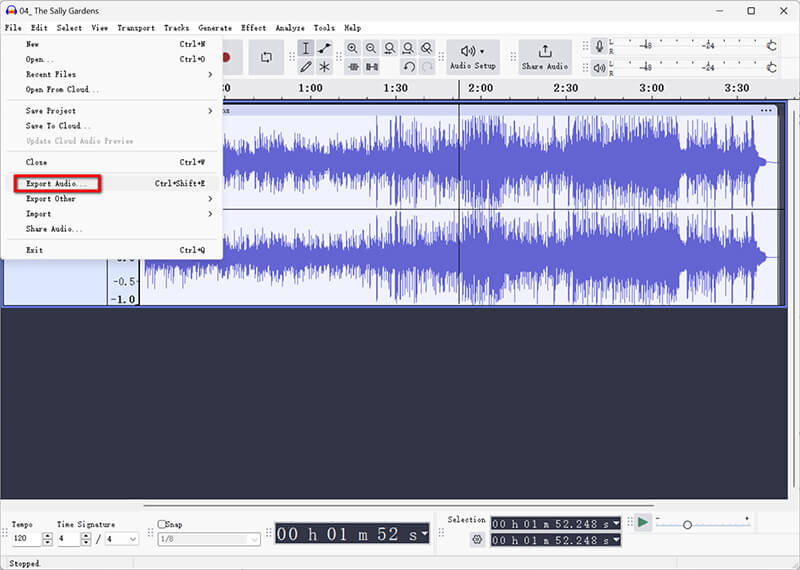Open selection toolbar gear settings

(477, 539)
